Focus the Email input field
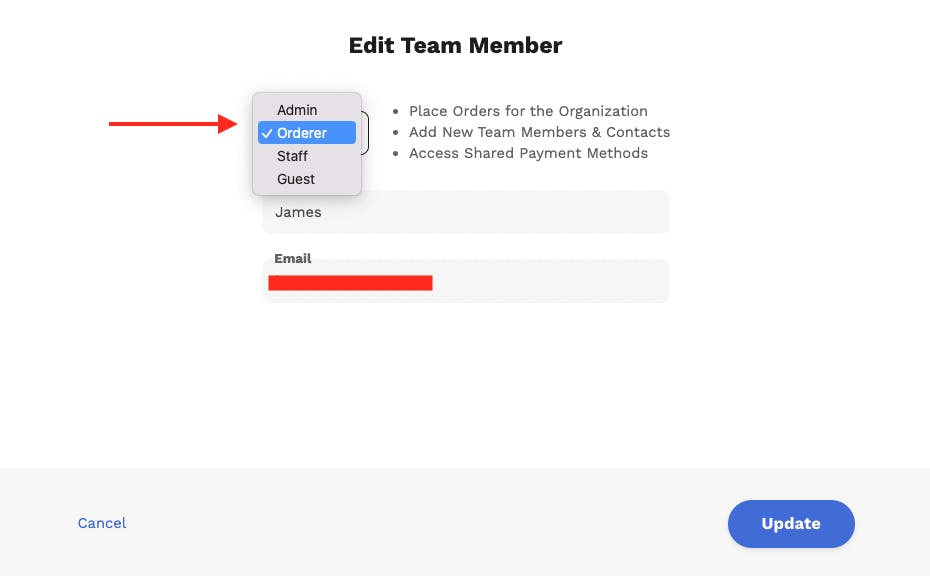930x576 pixels. point(550,283)
